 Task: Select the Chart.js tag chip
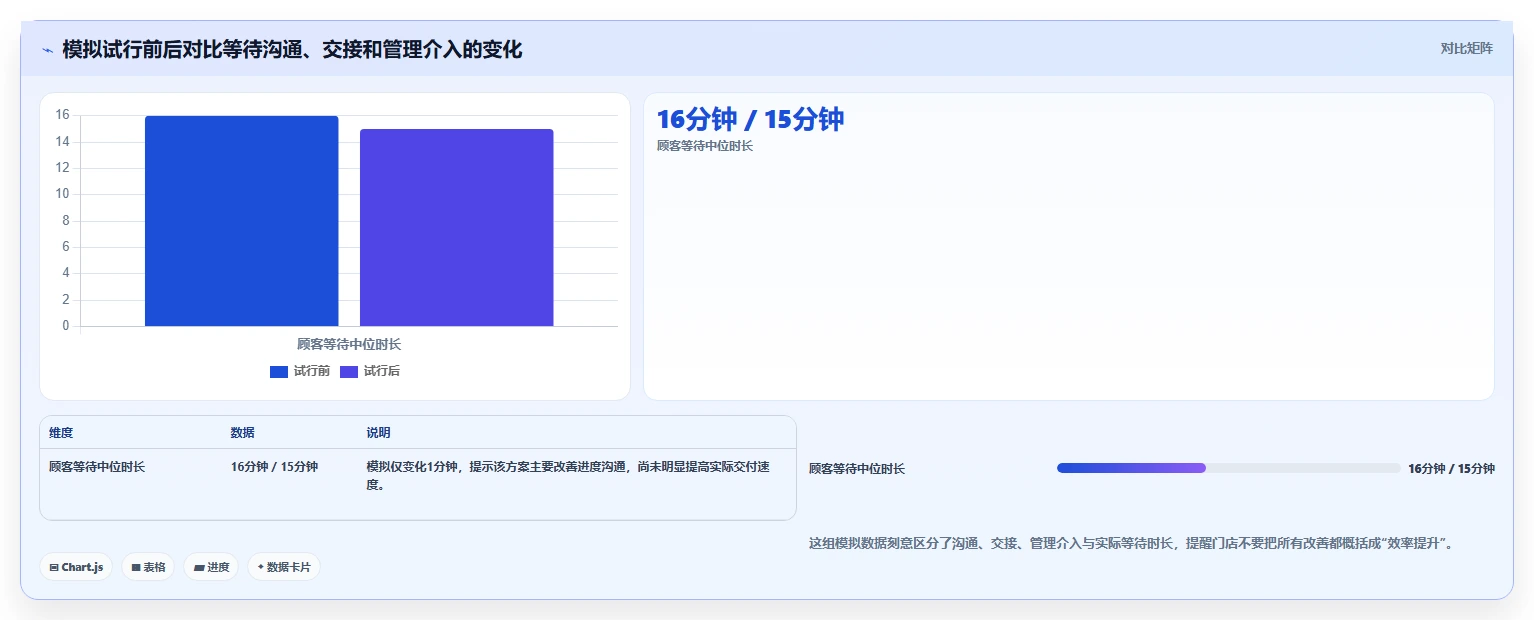[x=76, y=567]
